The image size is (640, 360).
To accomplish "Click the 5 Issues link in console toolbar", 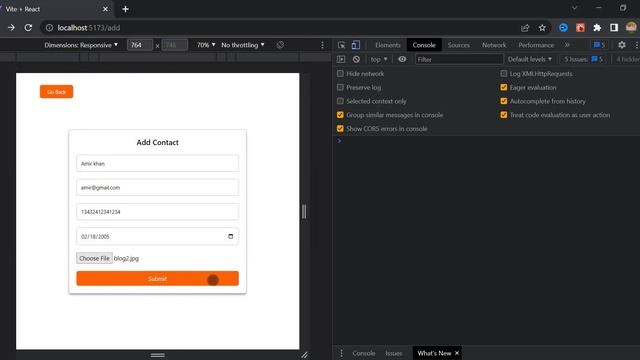I will point(583,59).
